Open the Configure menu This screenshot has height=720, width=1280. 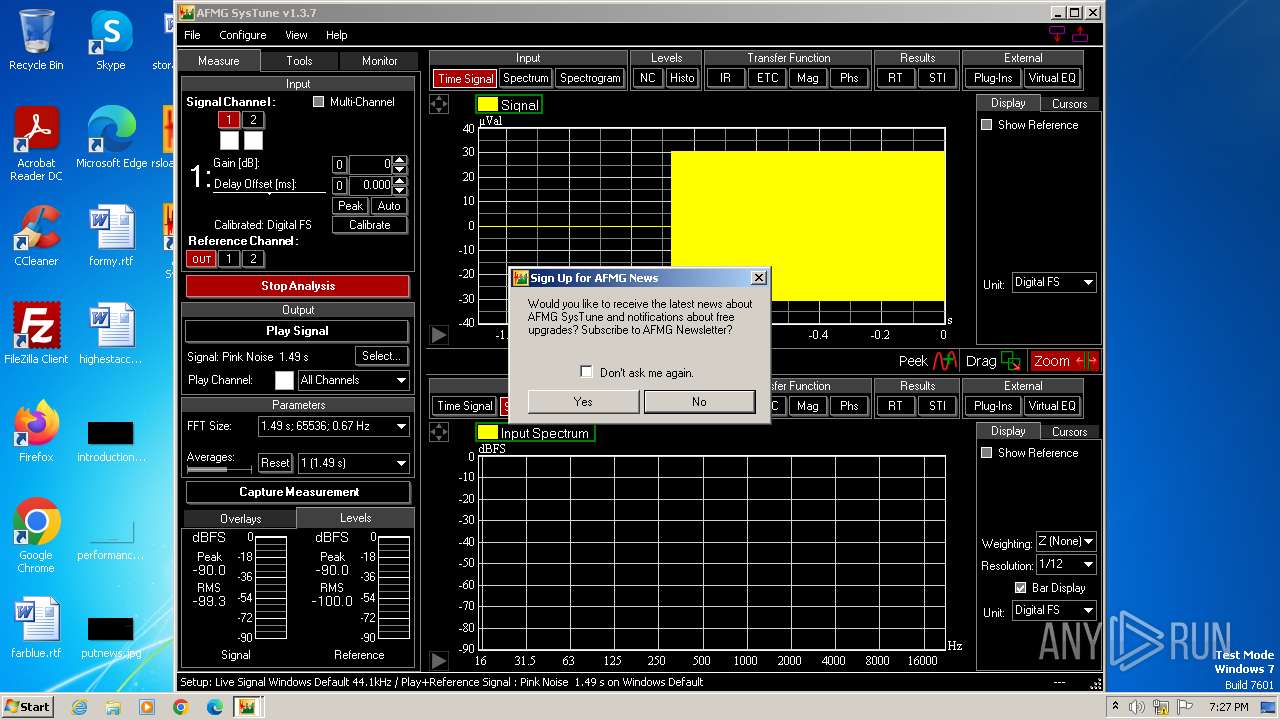[x=243, y=35]
